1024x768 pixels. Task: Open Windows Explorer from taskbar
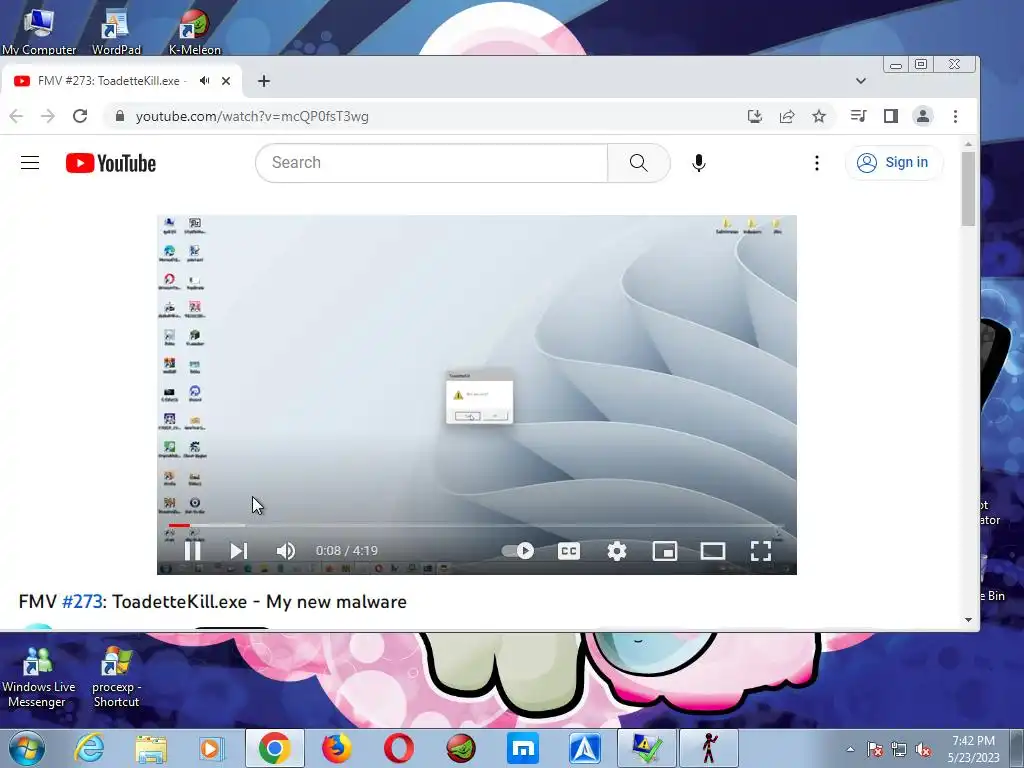[151, 748]
